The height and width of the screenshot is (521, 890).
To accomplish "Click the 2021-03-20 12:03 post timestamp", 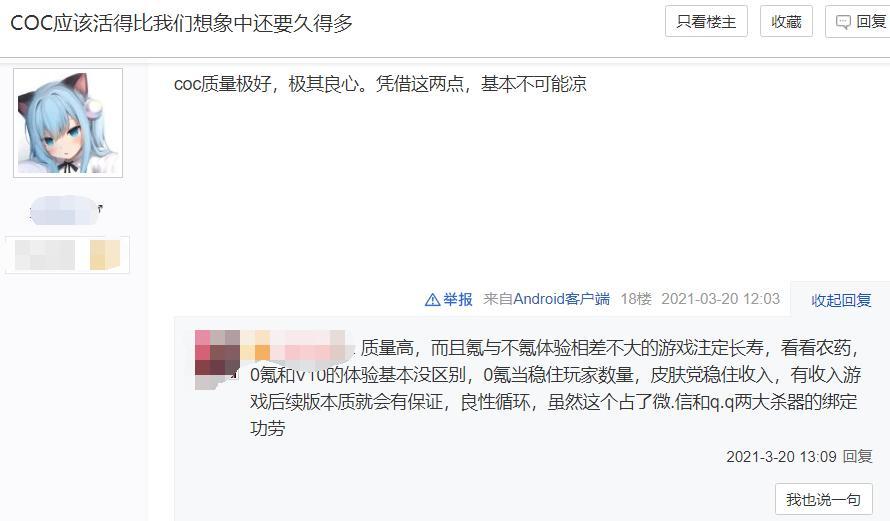I will (x=720, y=299).
